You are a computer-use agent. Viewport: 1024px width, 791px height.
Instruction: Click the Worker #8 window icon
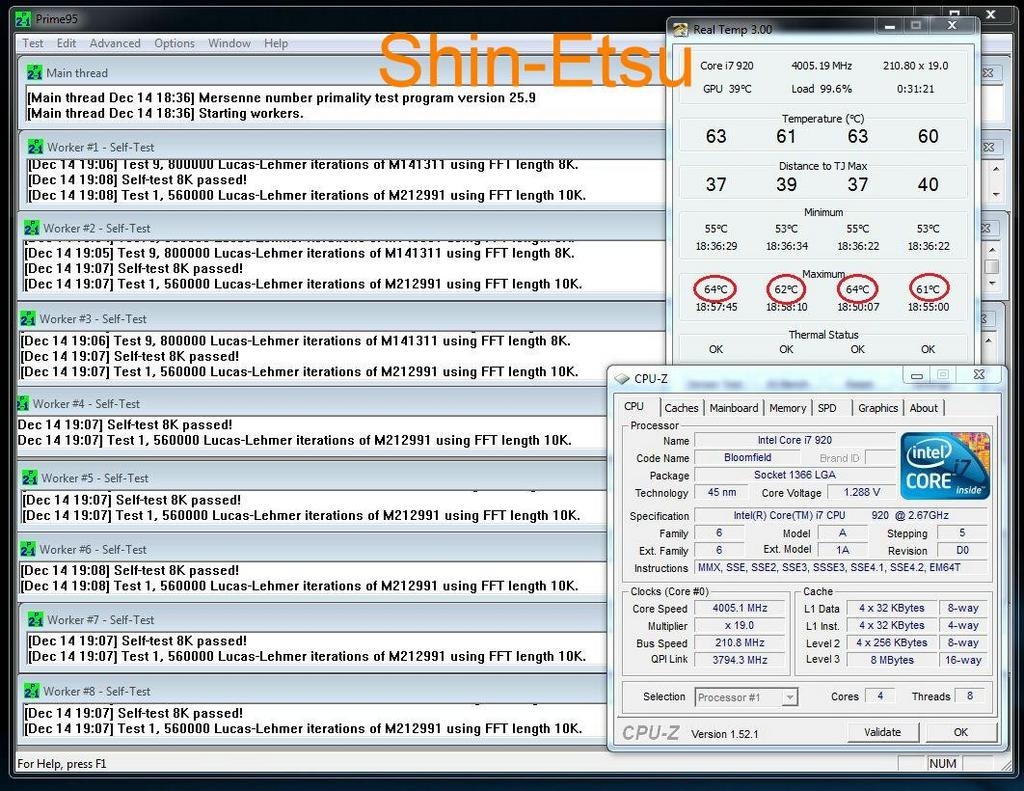(32, 690)
